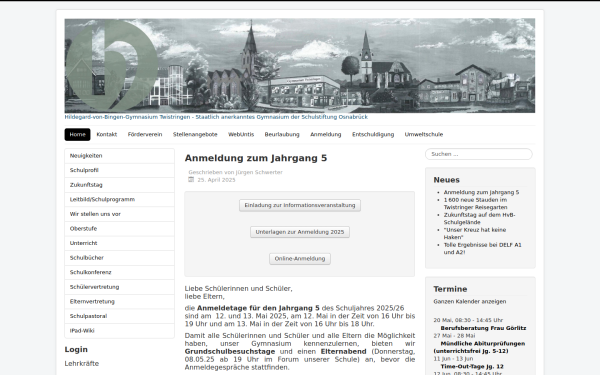The height and width of the screenshot is (375, 600).
Task: Click Einladung zur Informationsveranstaltung button
Action: (x=300, y=205)
